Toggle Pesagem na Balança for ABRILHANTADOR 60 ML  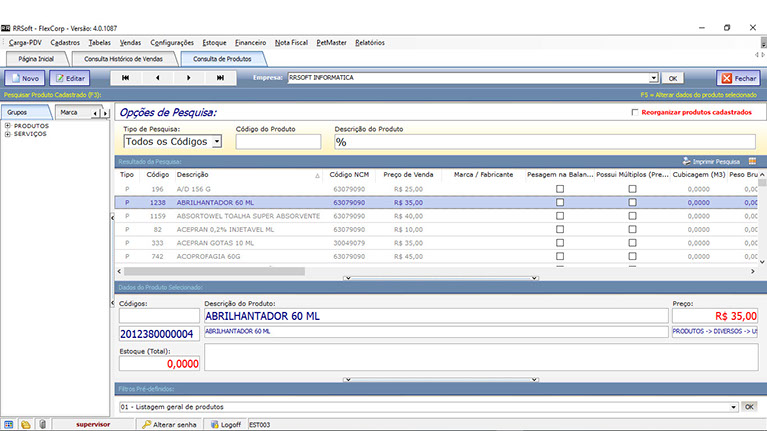tap(560, 202)
